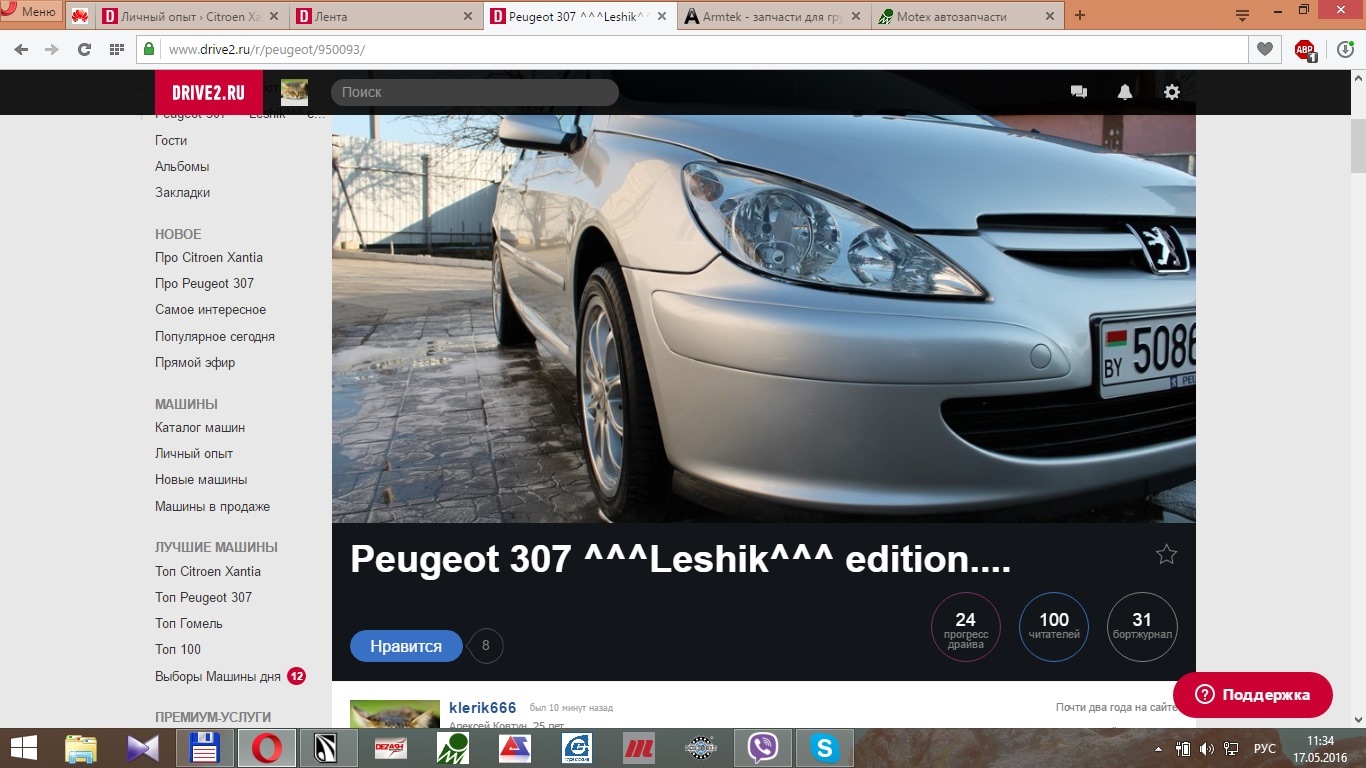Open the Opera Меню button

[x=30, y=12]
